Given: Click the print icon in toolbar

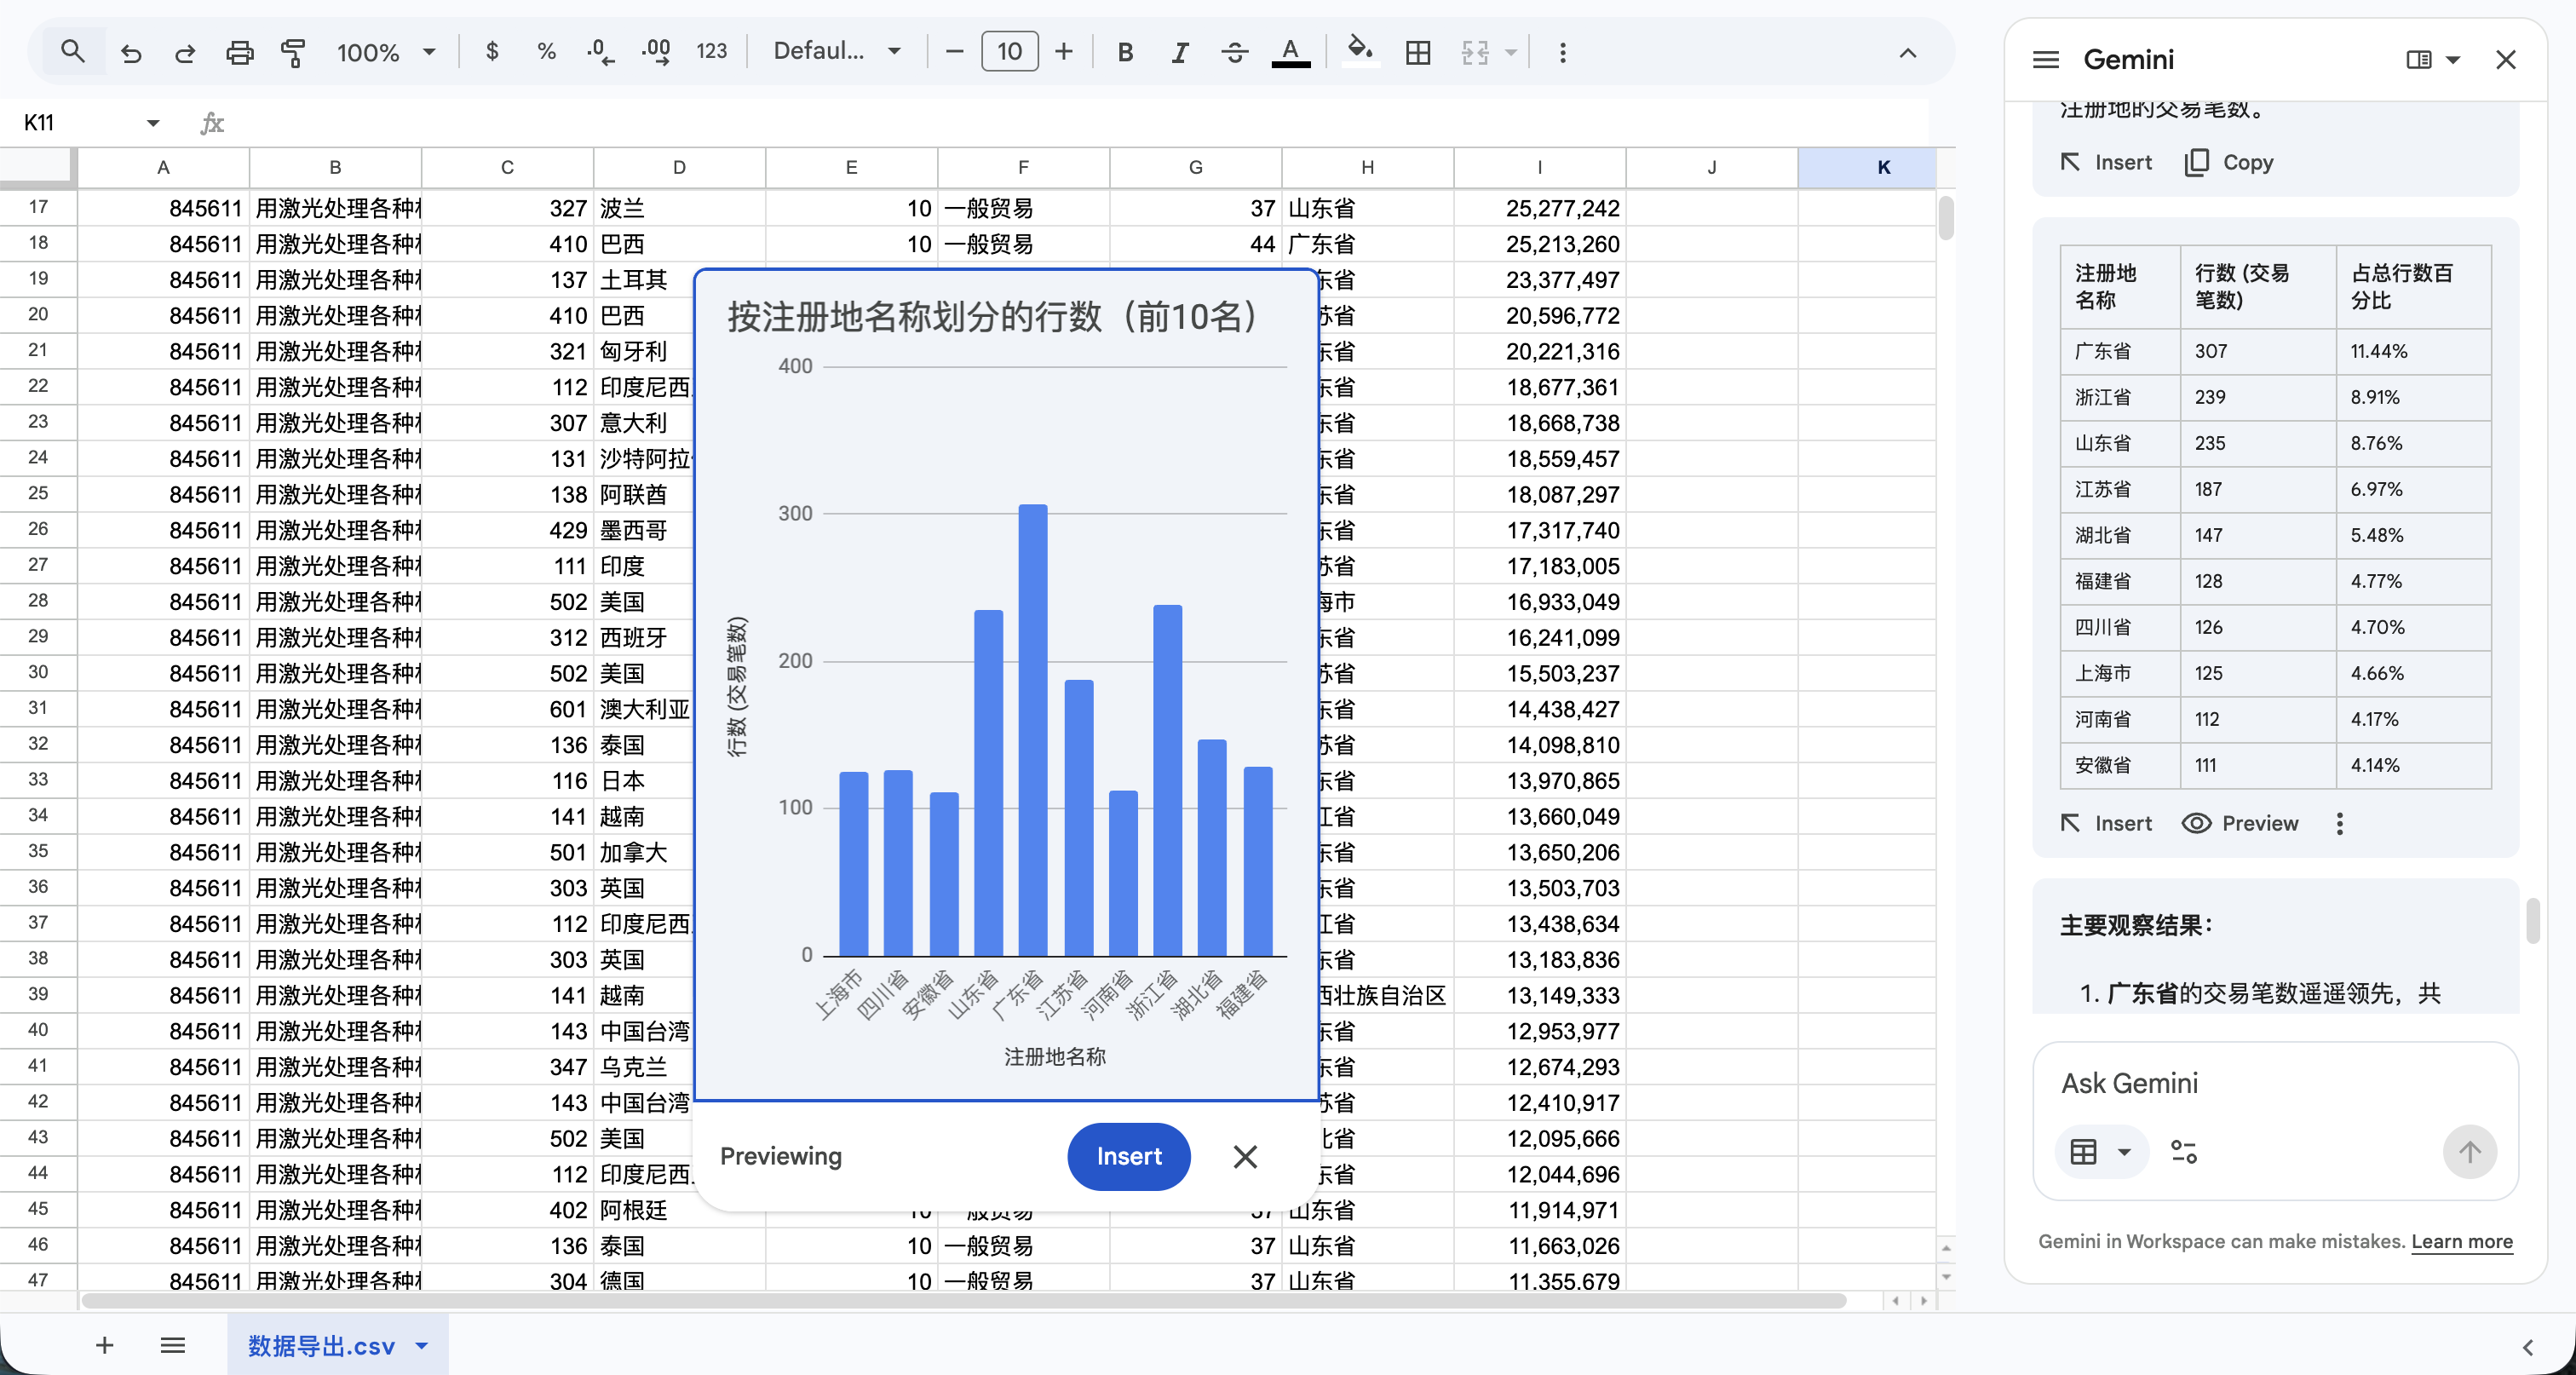Looking at the screenshot, I should [x=239, y=52].
